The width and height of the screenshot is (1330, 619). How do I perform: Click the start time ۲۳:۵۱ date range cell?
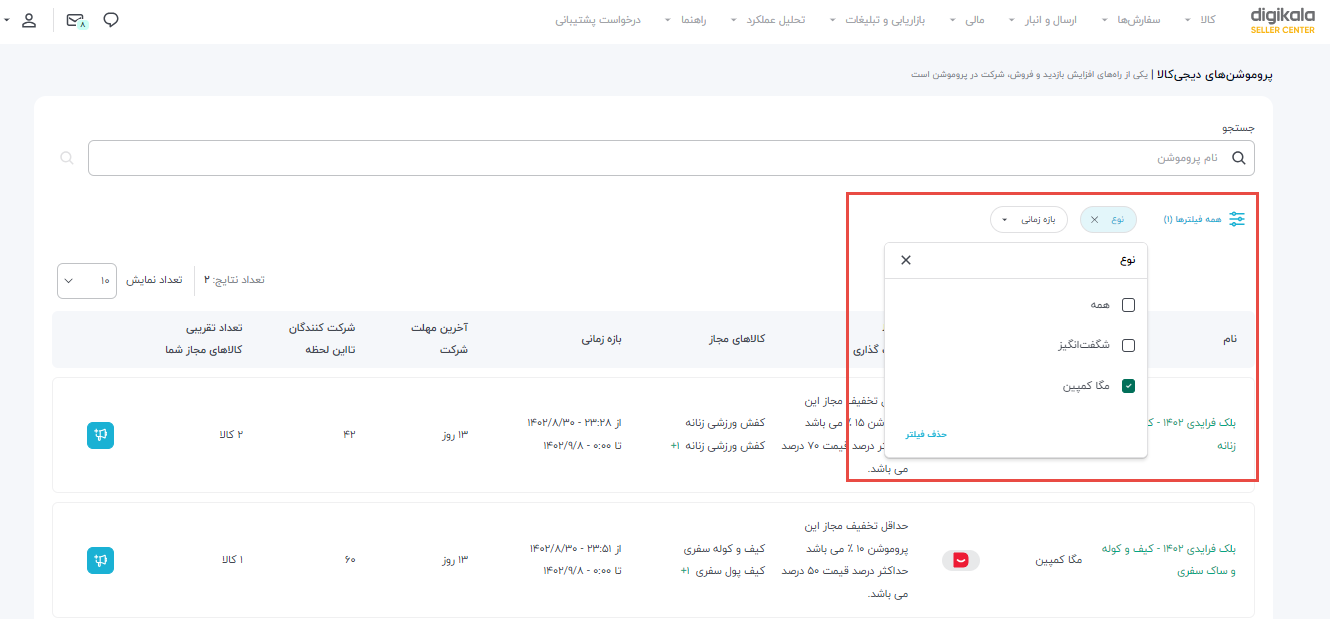(575, 560)
